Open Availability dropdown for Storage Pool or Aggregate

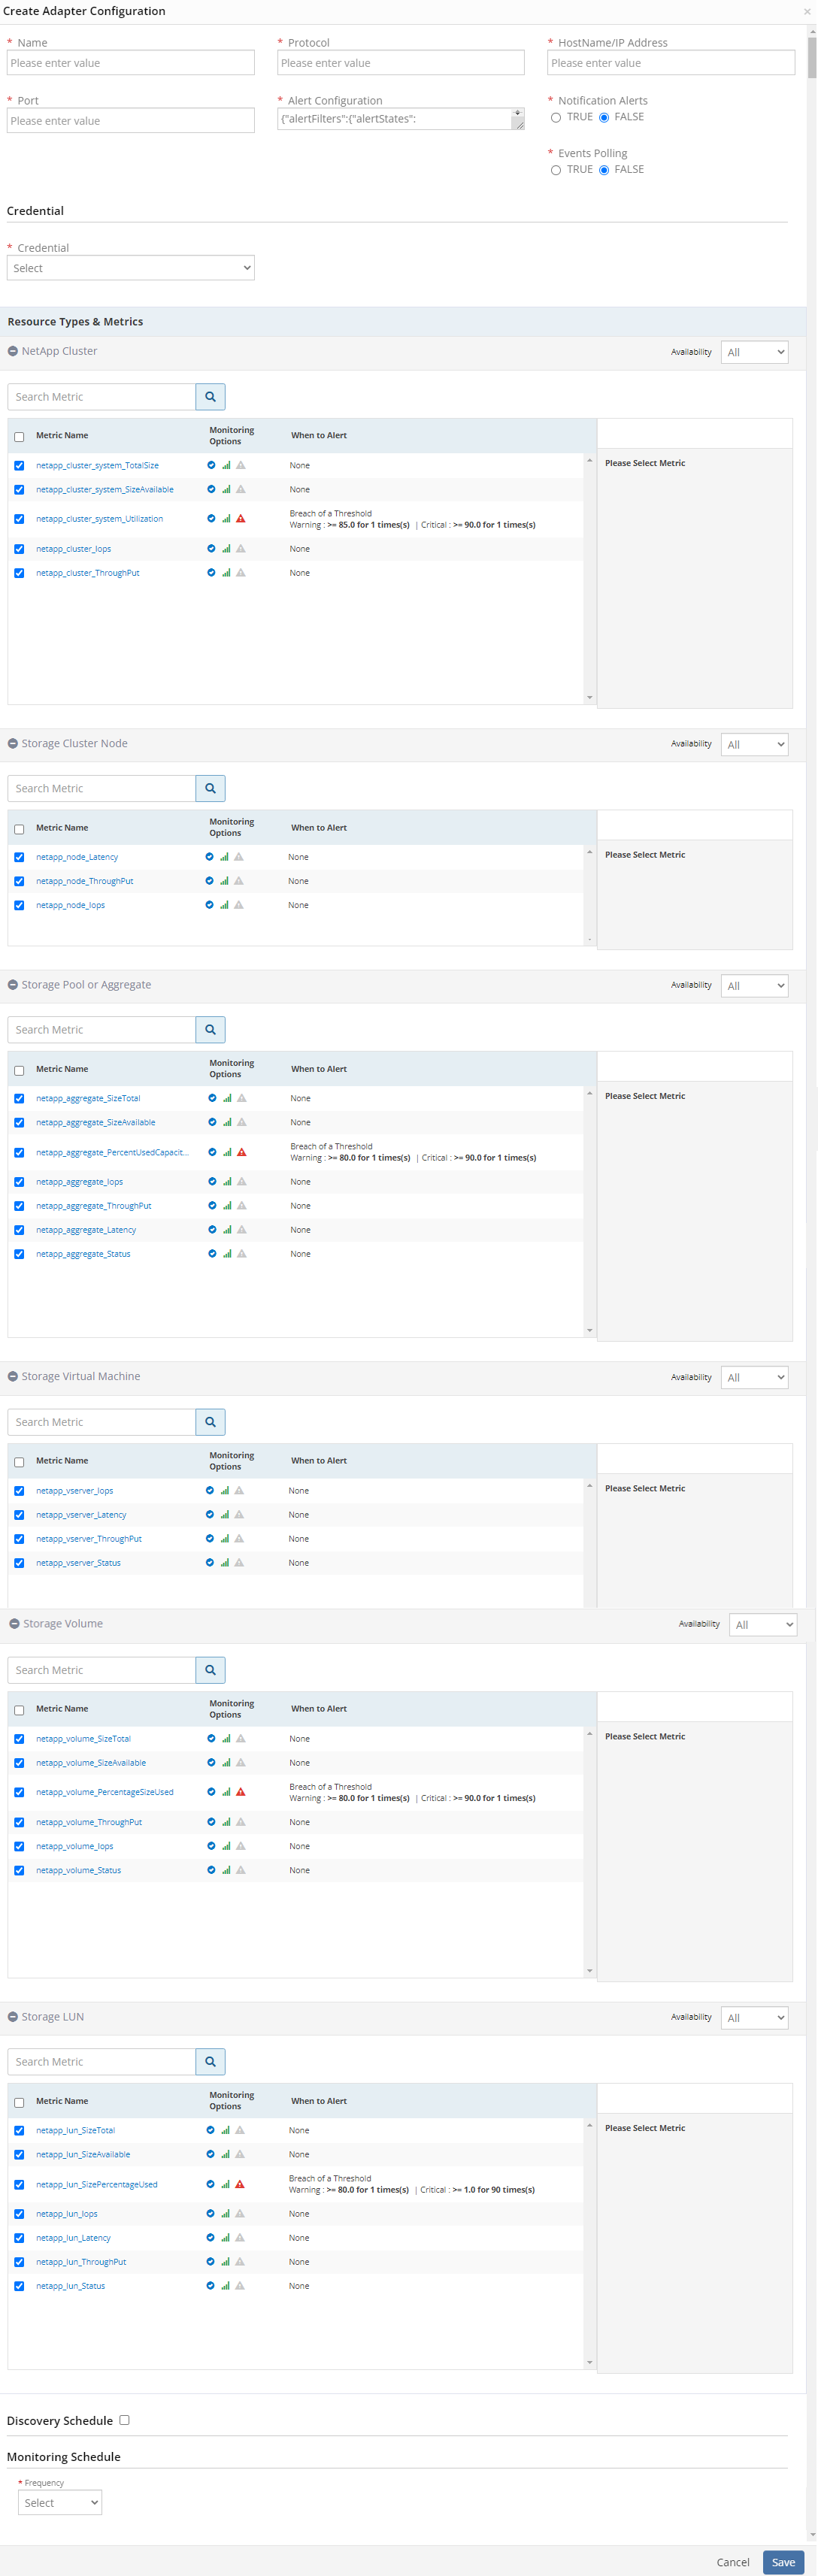tap(755, 986)
